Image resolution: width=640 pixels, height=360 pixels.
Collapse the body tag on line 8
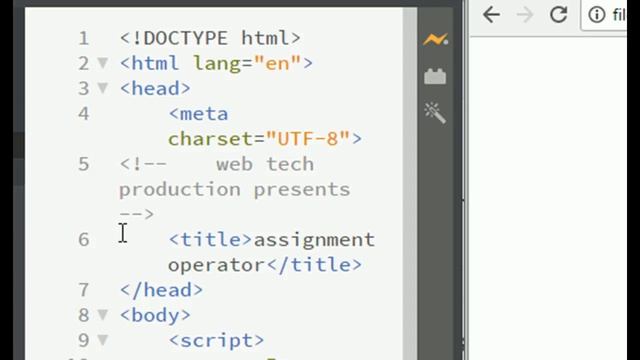[102, 315]
